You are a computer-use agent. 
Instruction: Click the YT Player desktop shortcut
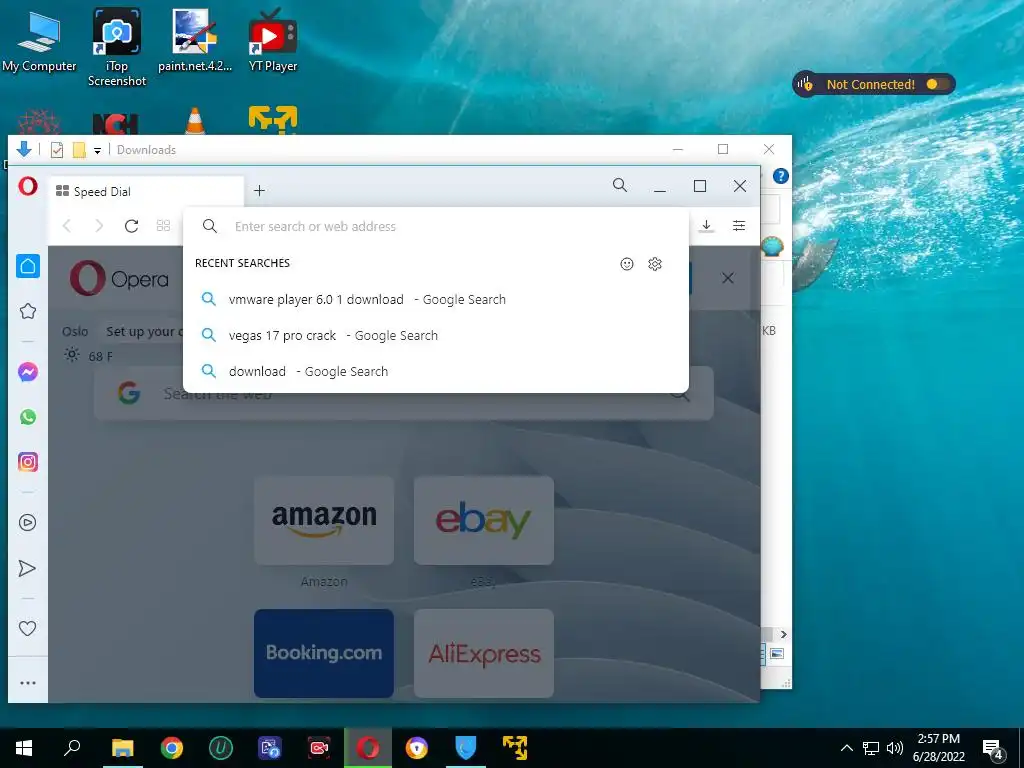click(x=272, y=40)
